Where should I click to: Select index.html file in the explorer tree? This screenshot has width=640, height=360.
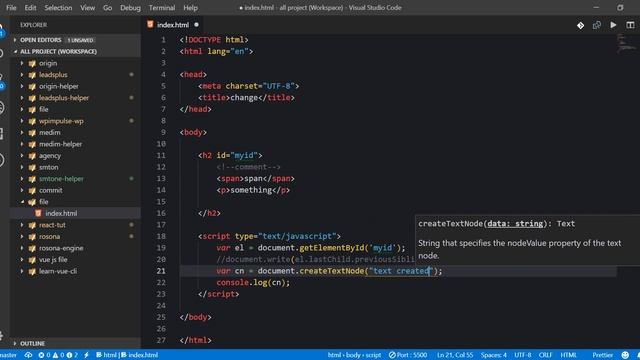76,213
